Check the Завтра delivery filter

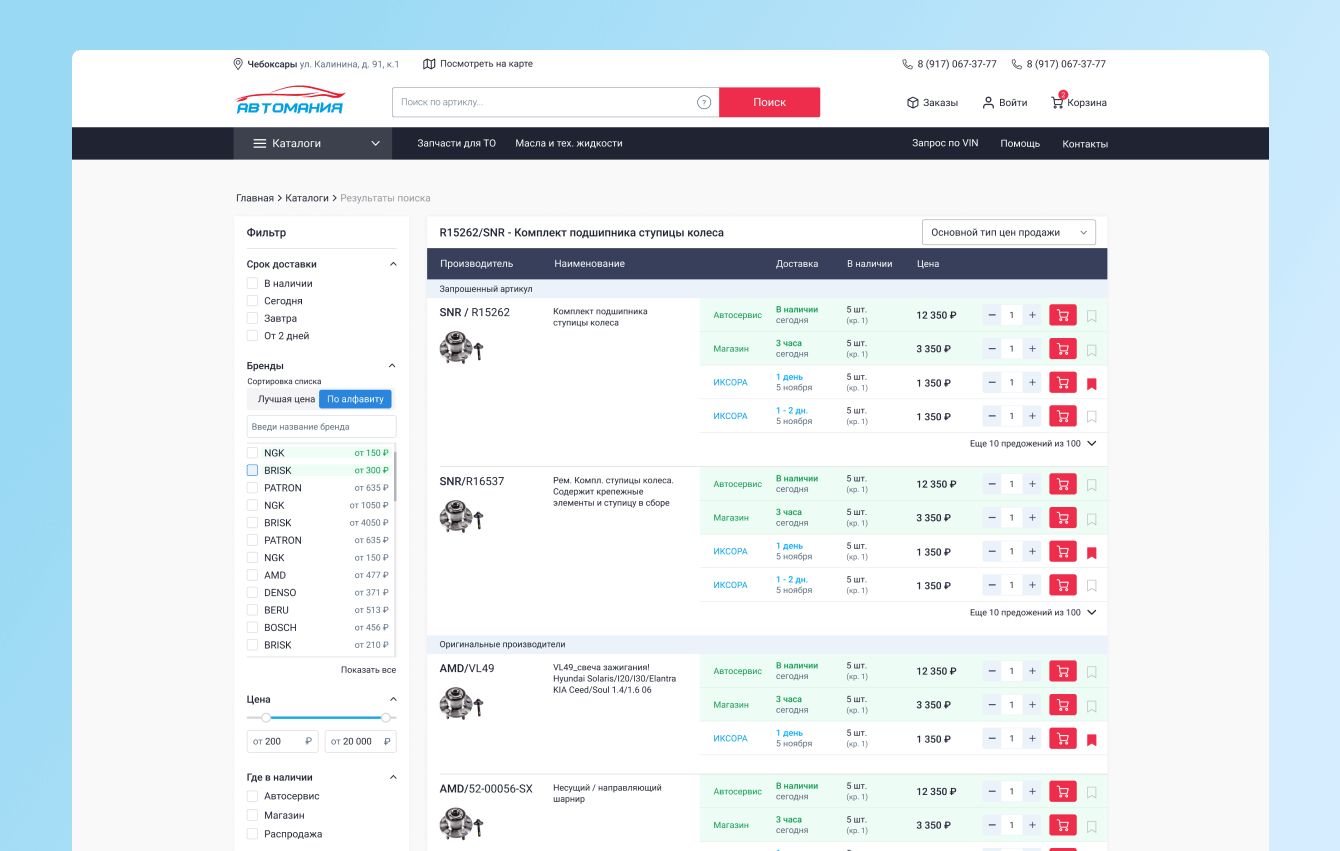click(253, 318)
